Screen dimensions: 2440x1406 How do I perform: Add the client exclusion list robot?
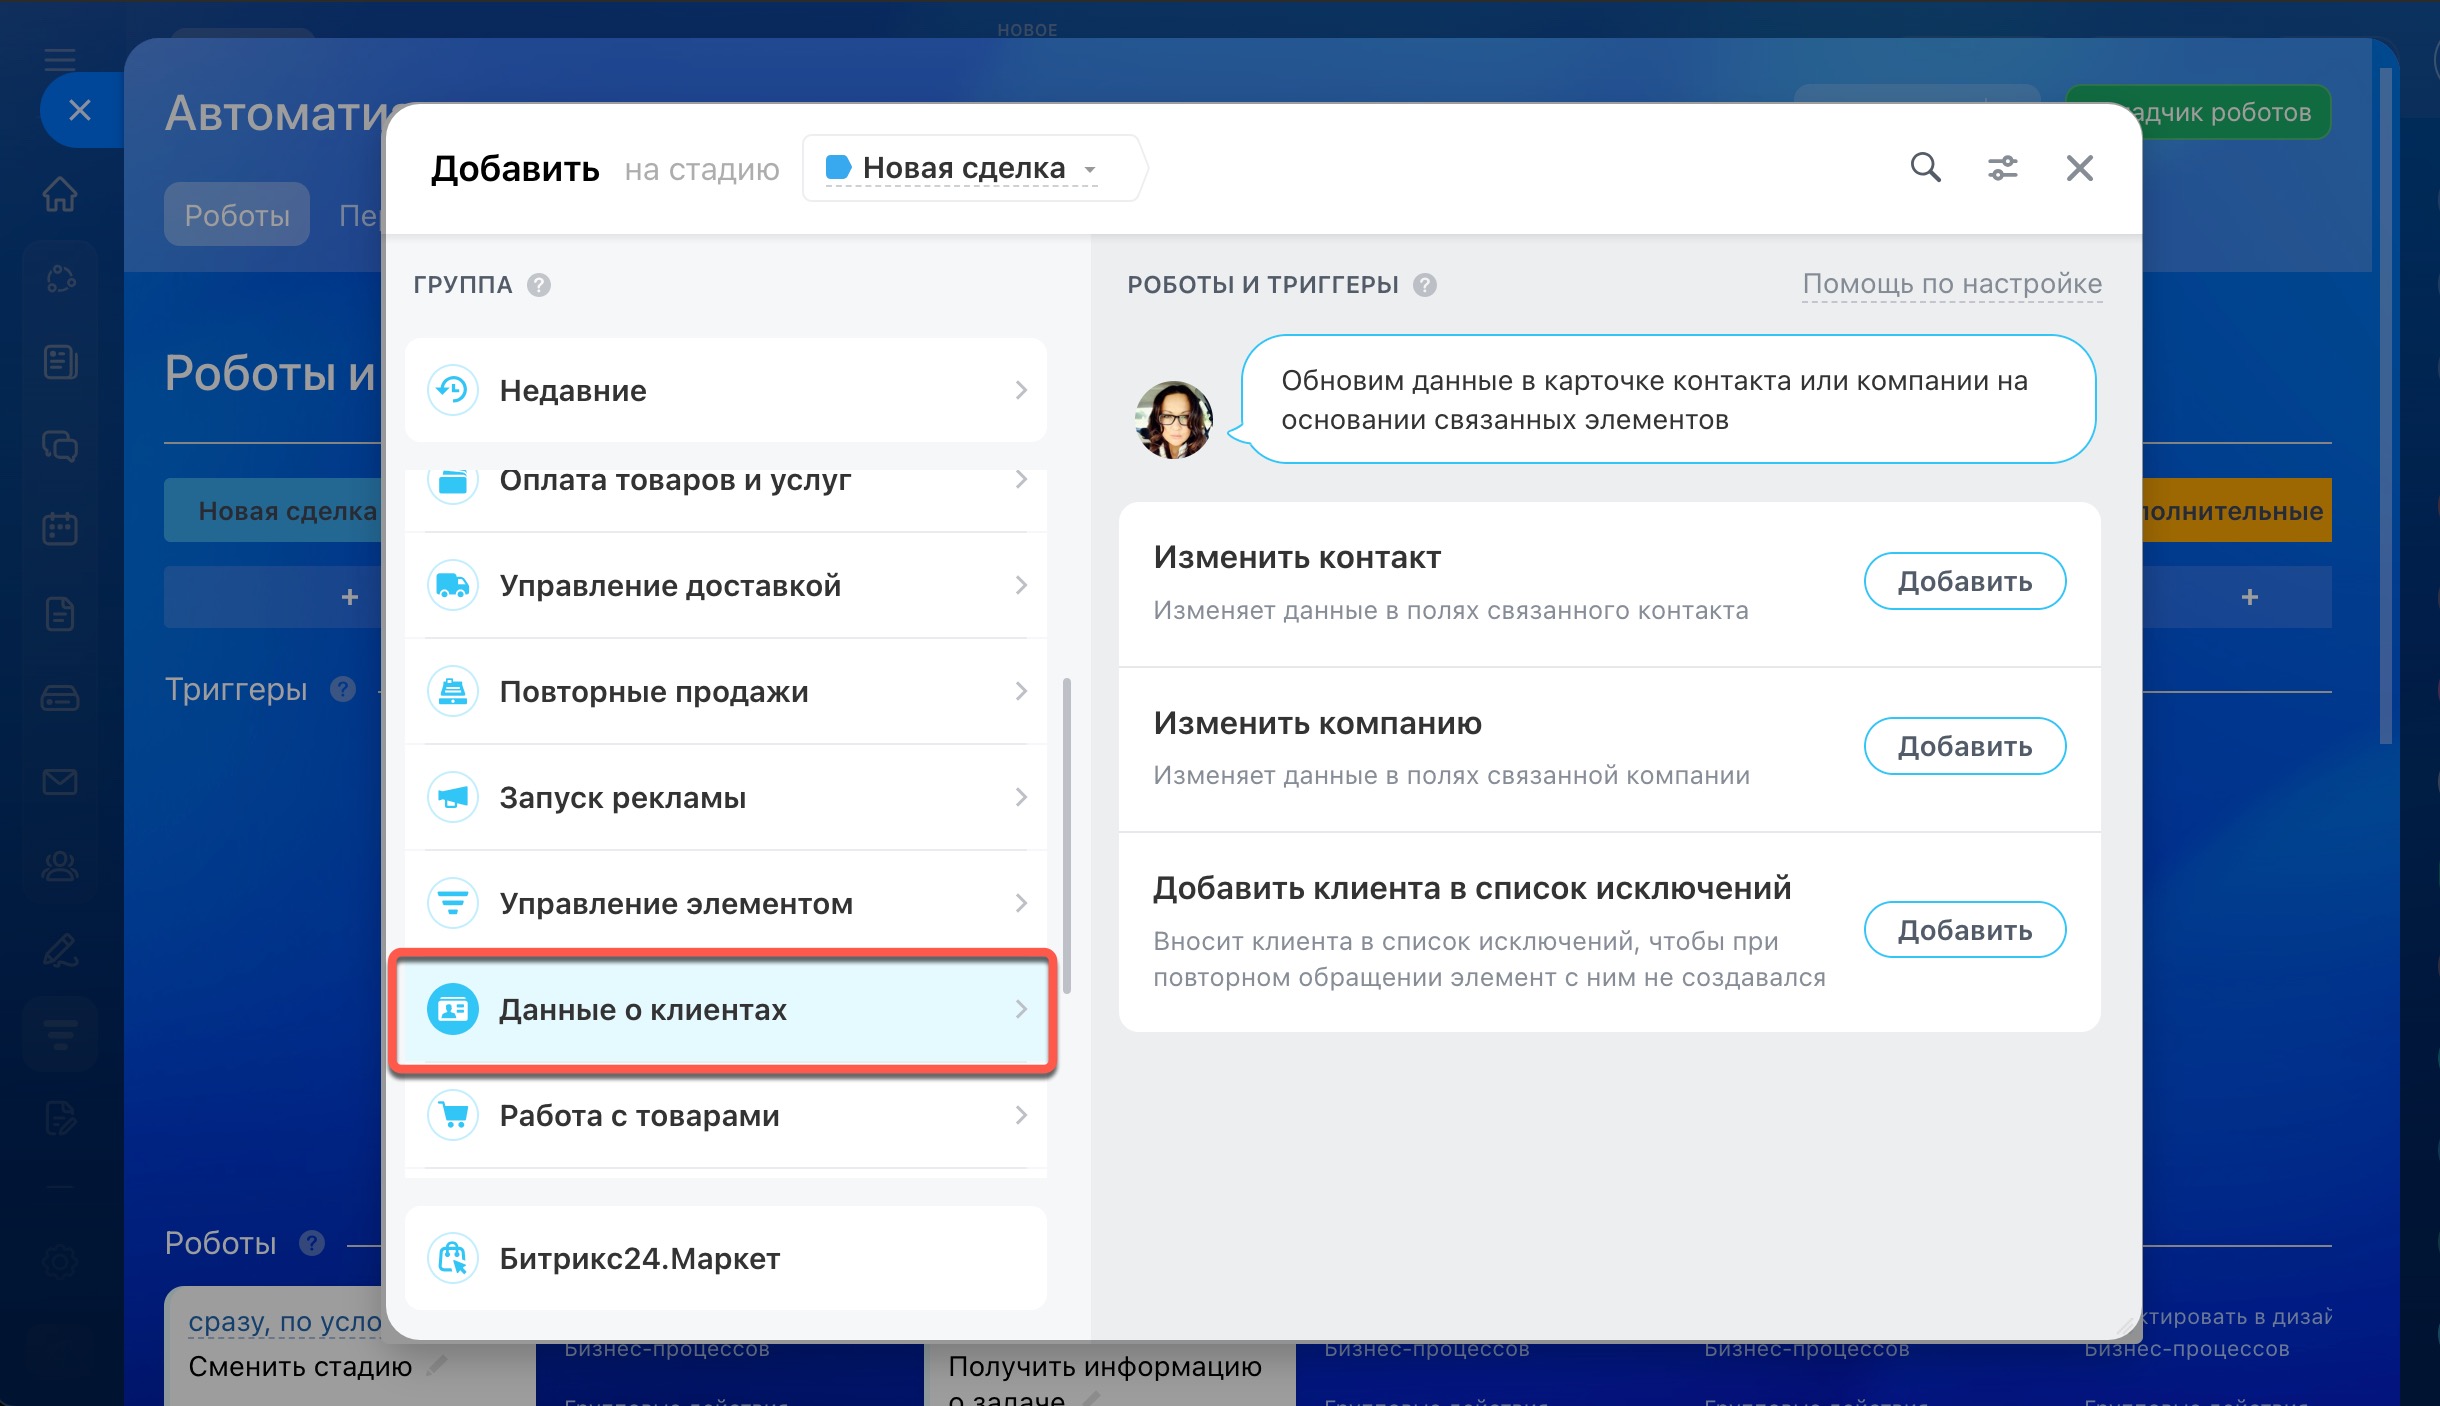coord(1964,930)
